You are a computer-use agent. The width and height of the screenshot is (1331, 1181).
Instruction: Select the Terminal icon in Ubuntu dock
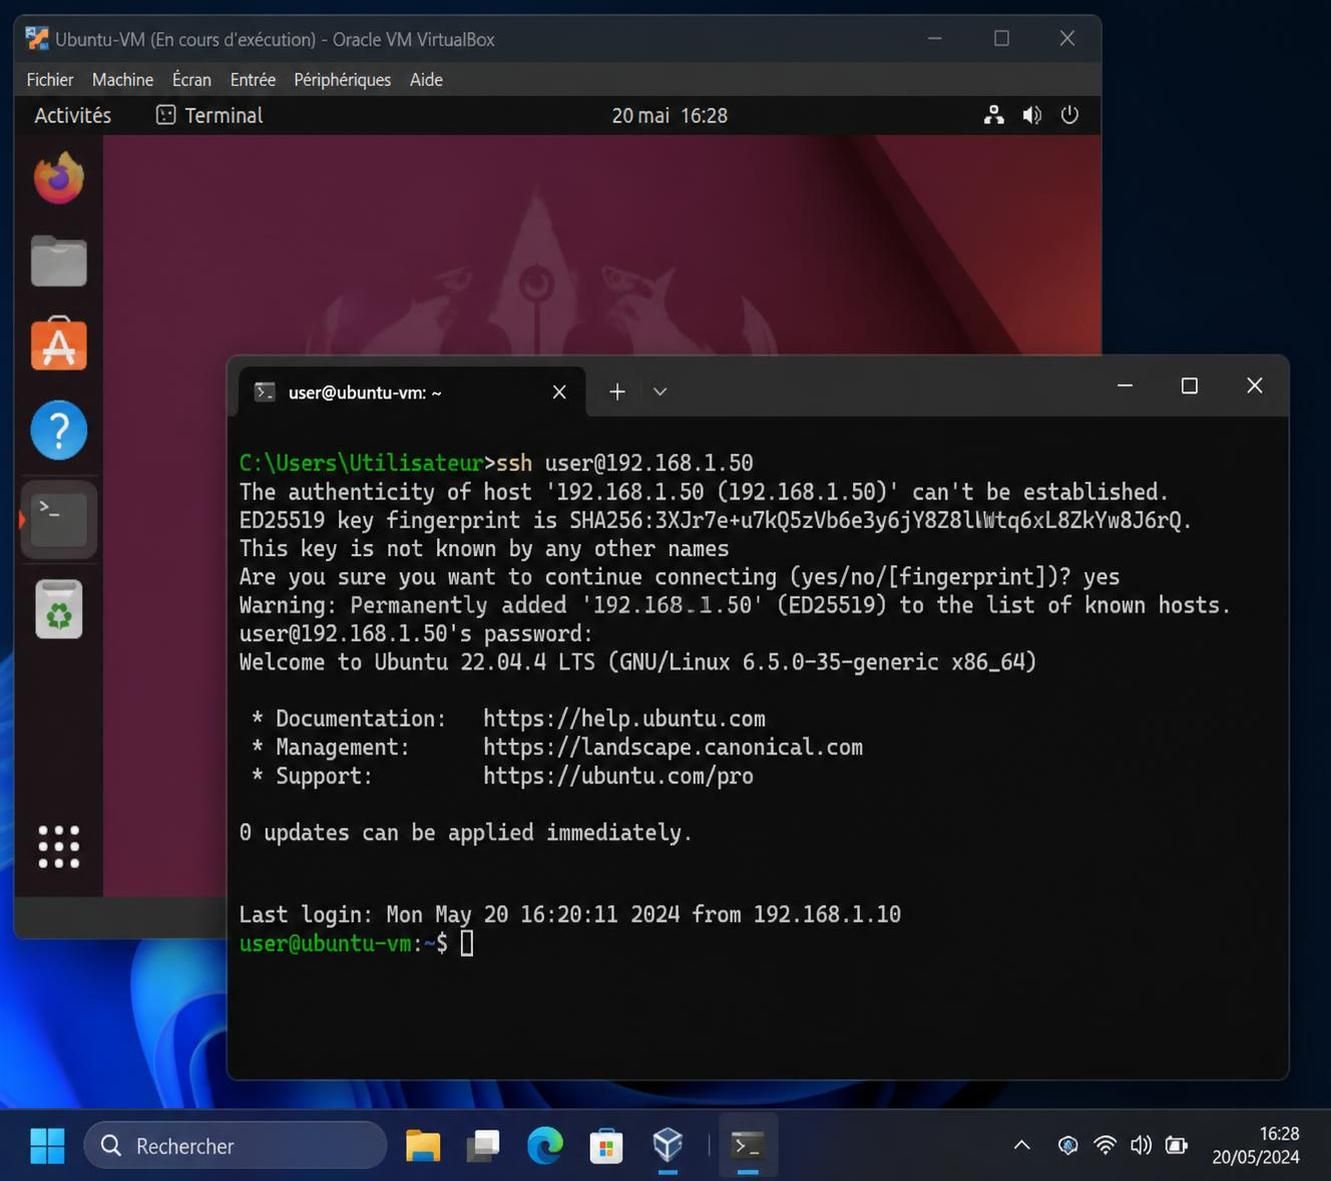click(59, 519)
